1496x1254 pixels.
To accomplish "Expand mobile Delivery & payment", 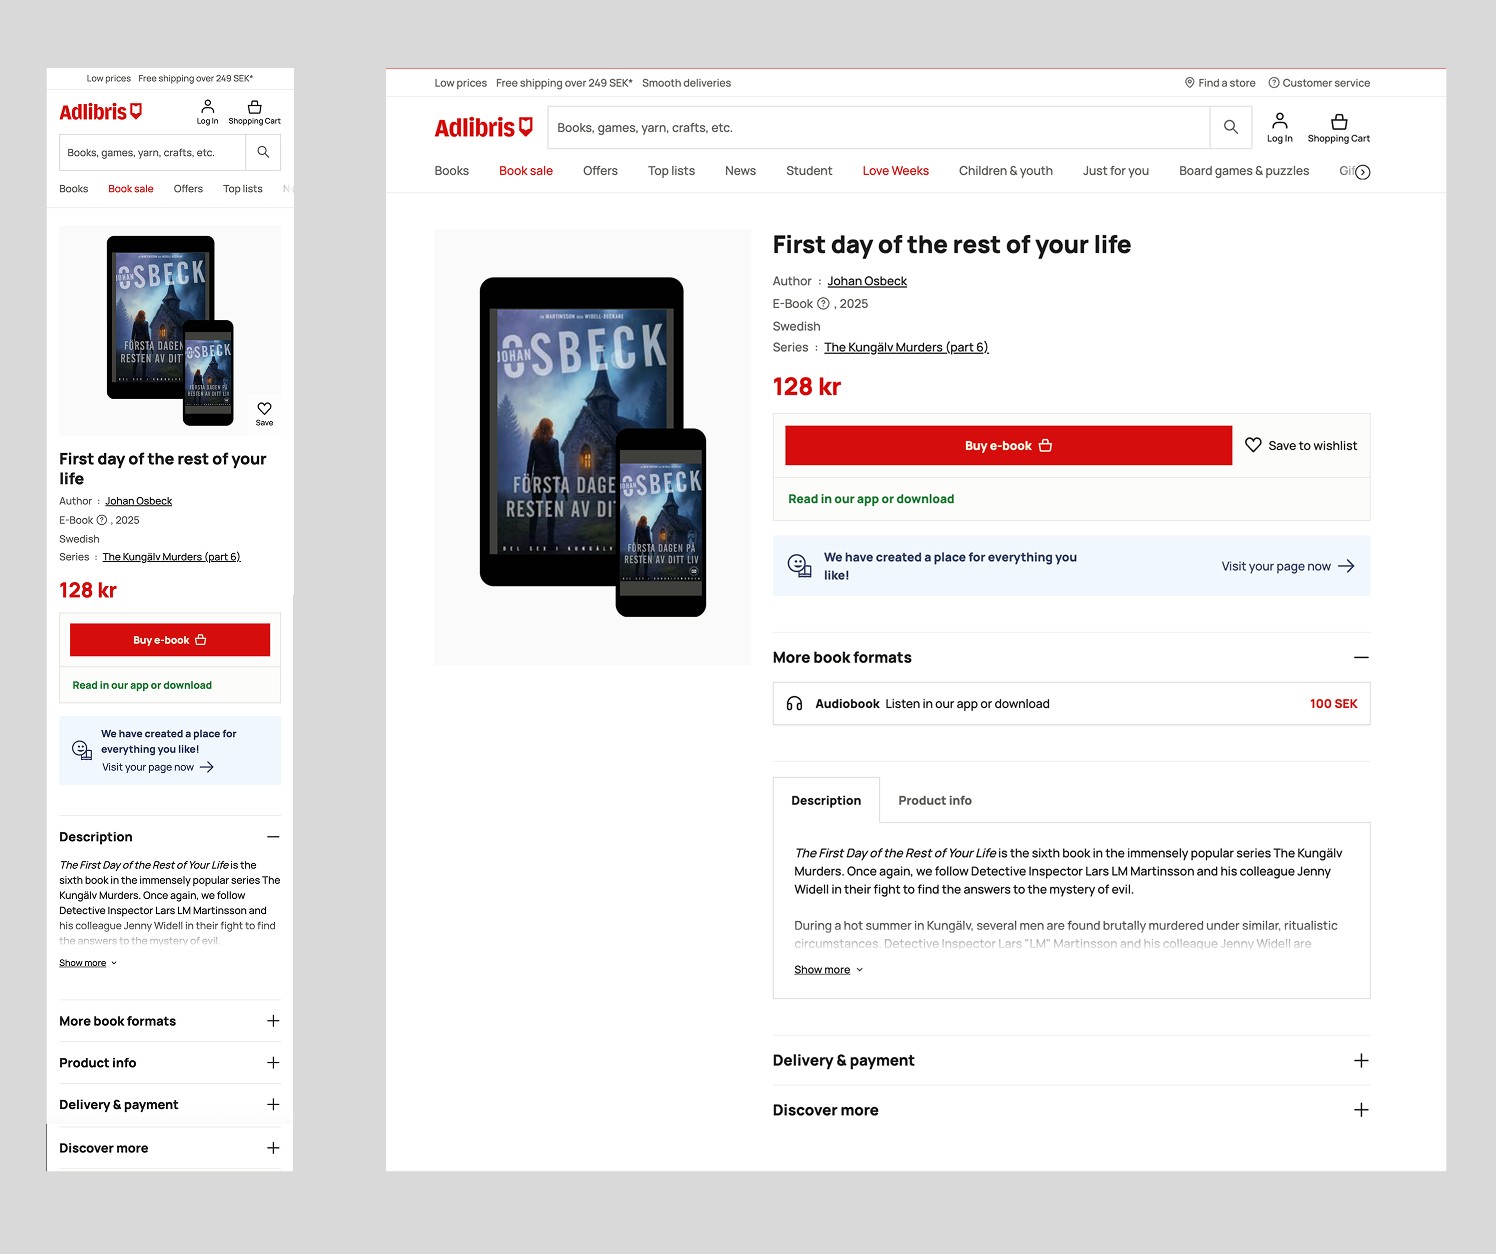I will coord(273,1104).
